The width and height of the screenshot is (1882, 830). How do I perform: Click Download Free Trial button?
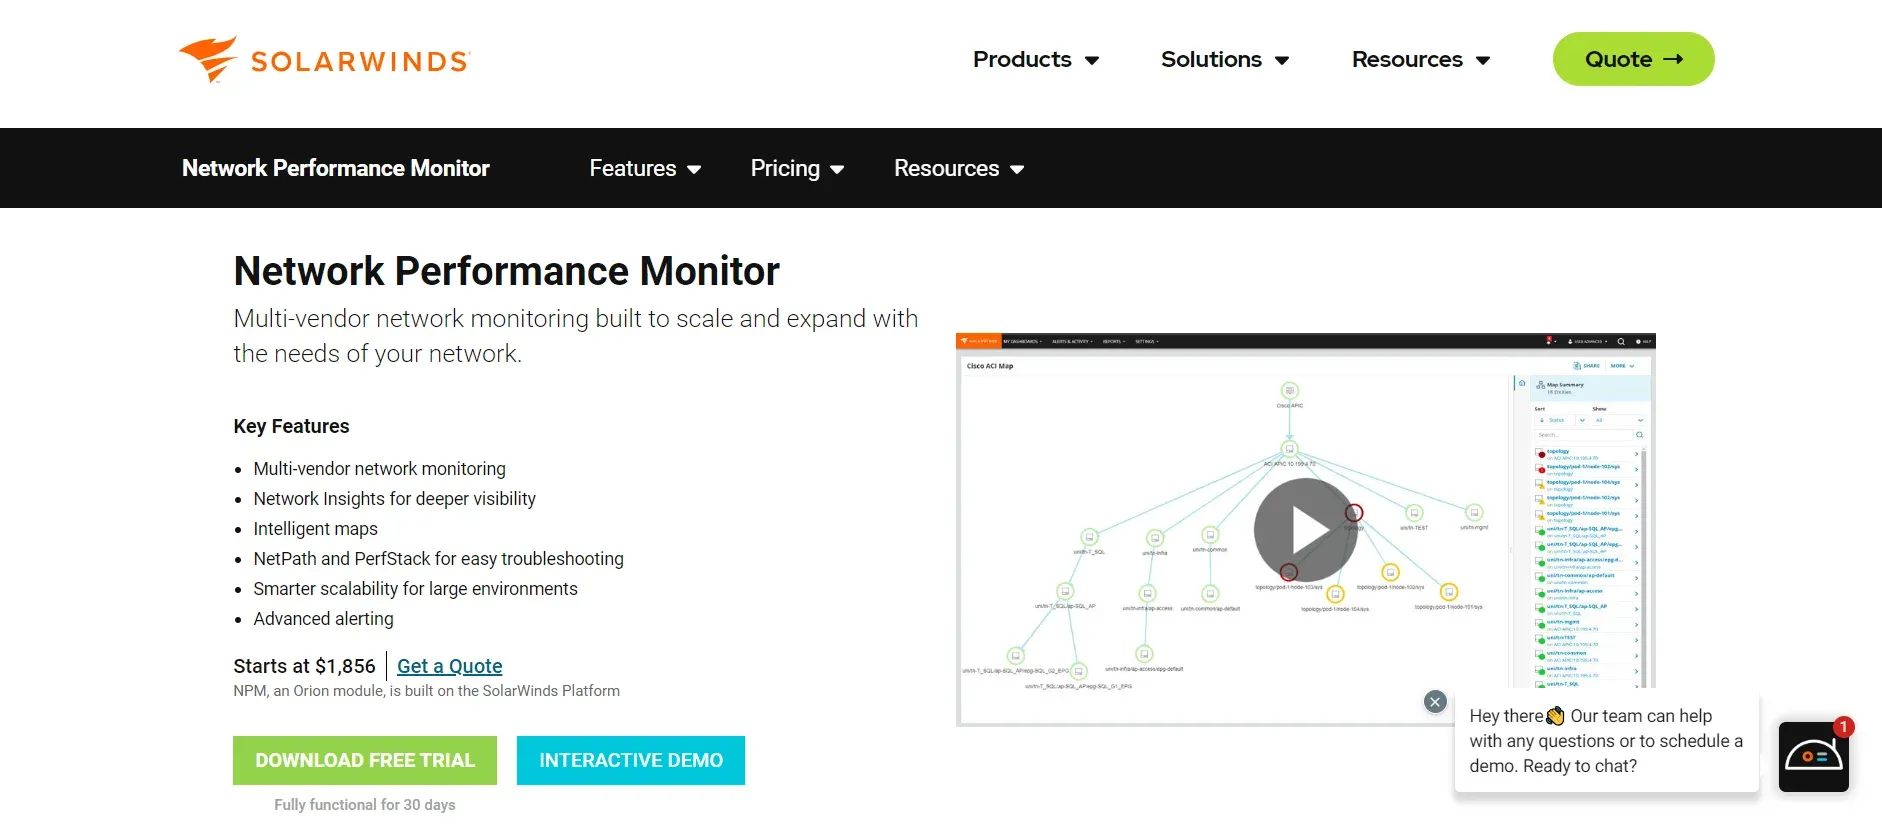point(365,760)
